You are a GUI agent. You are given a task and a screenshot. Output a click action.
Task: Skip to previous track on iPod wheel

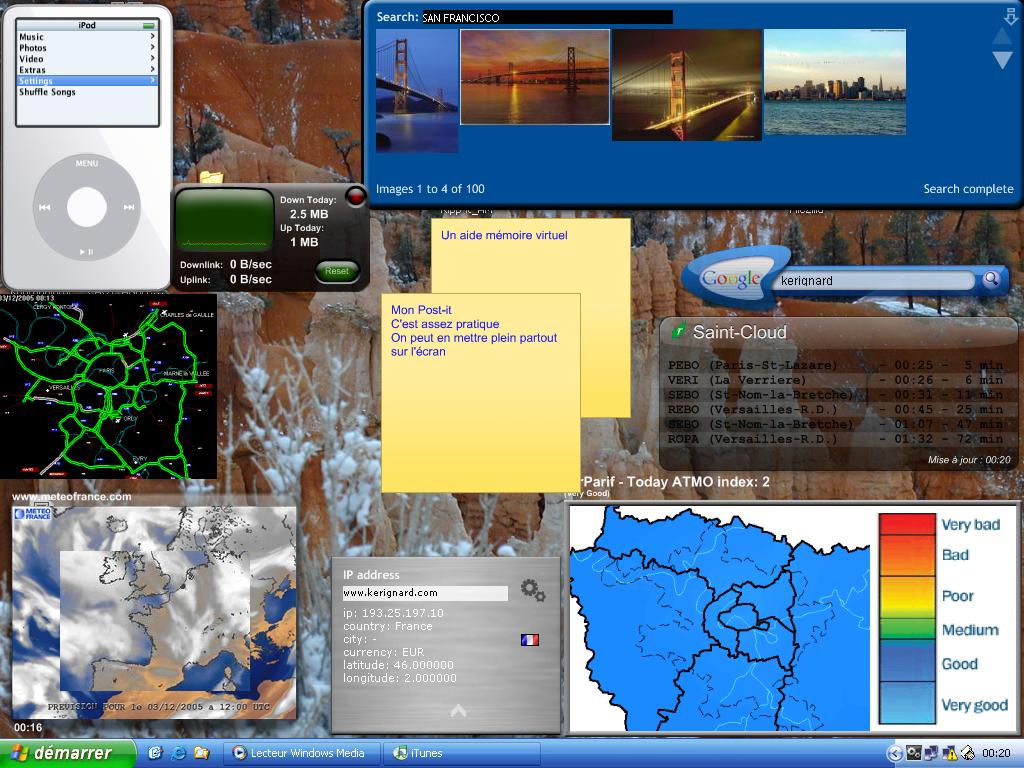(44, 207)
